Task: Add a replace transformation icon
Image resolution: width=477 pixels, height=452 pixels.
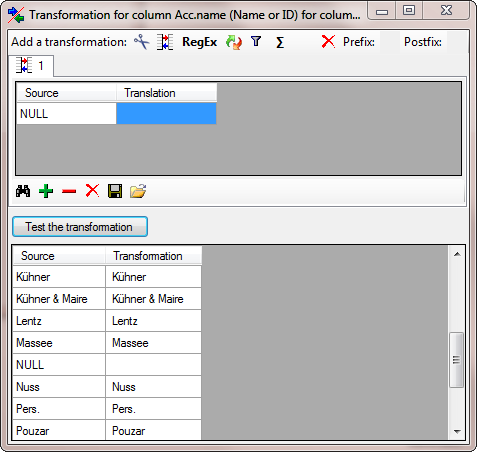Action: coord(234,42)
